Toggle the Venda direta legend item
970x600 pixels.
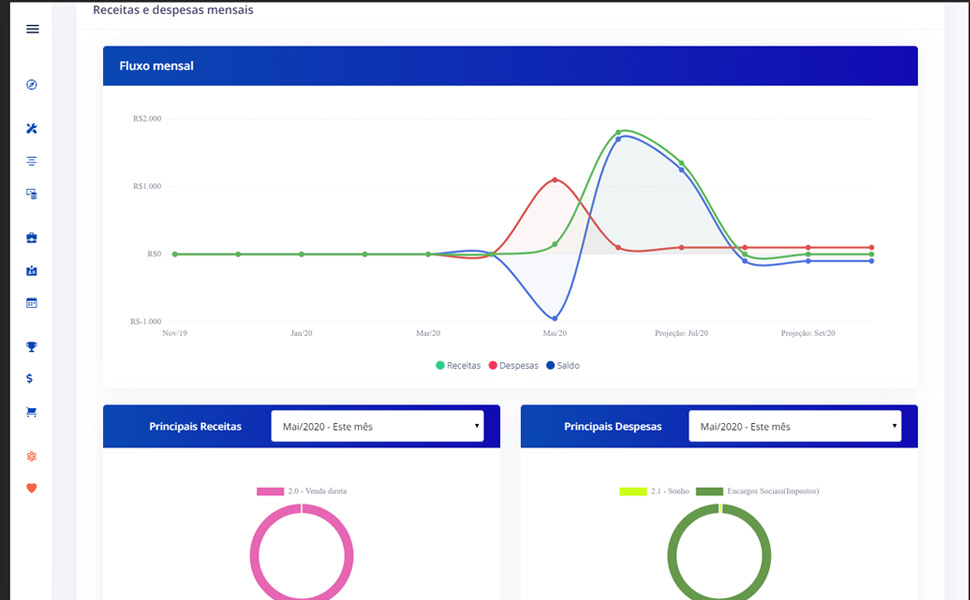302,491
